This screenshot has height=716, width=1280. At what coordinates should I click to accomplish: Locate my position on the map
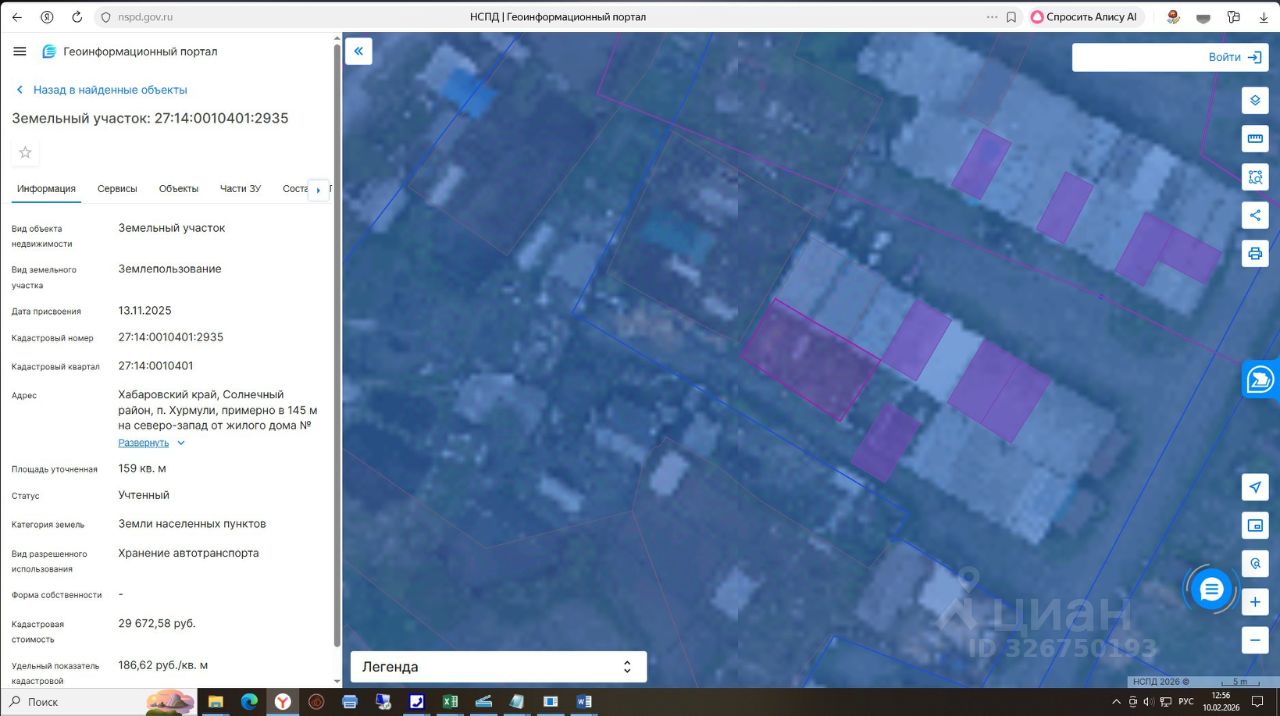[x=1255, y=487]
